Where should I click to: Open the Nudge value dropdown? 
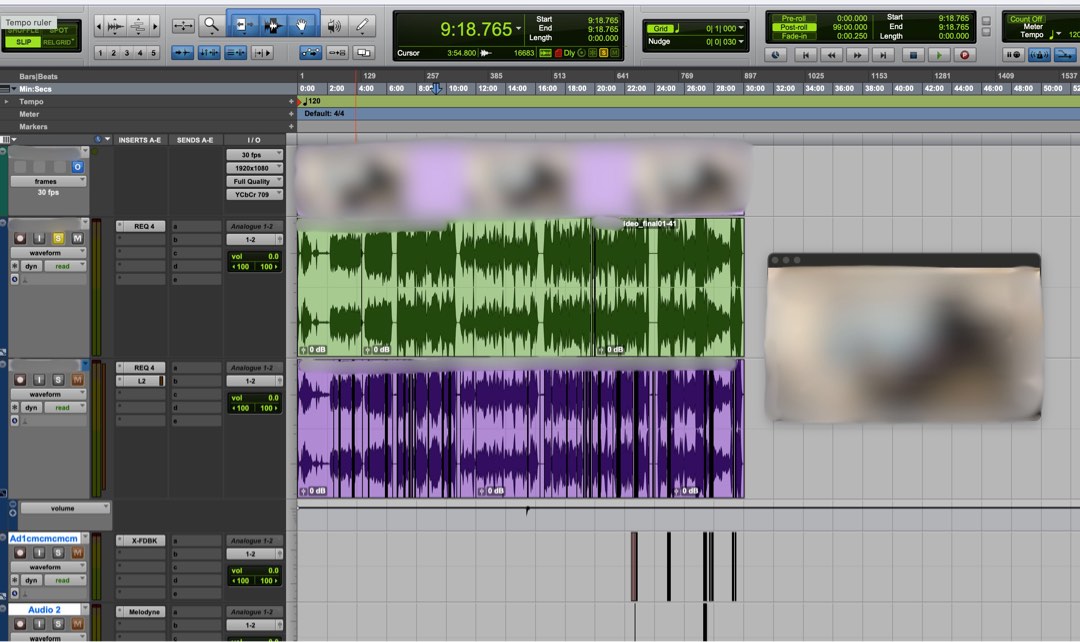coord(741,41)
